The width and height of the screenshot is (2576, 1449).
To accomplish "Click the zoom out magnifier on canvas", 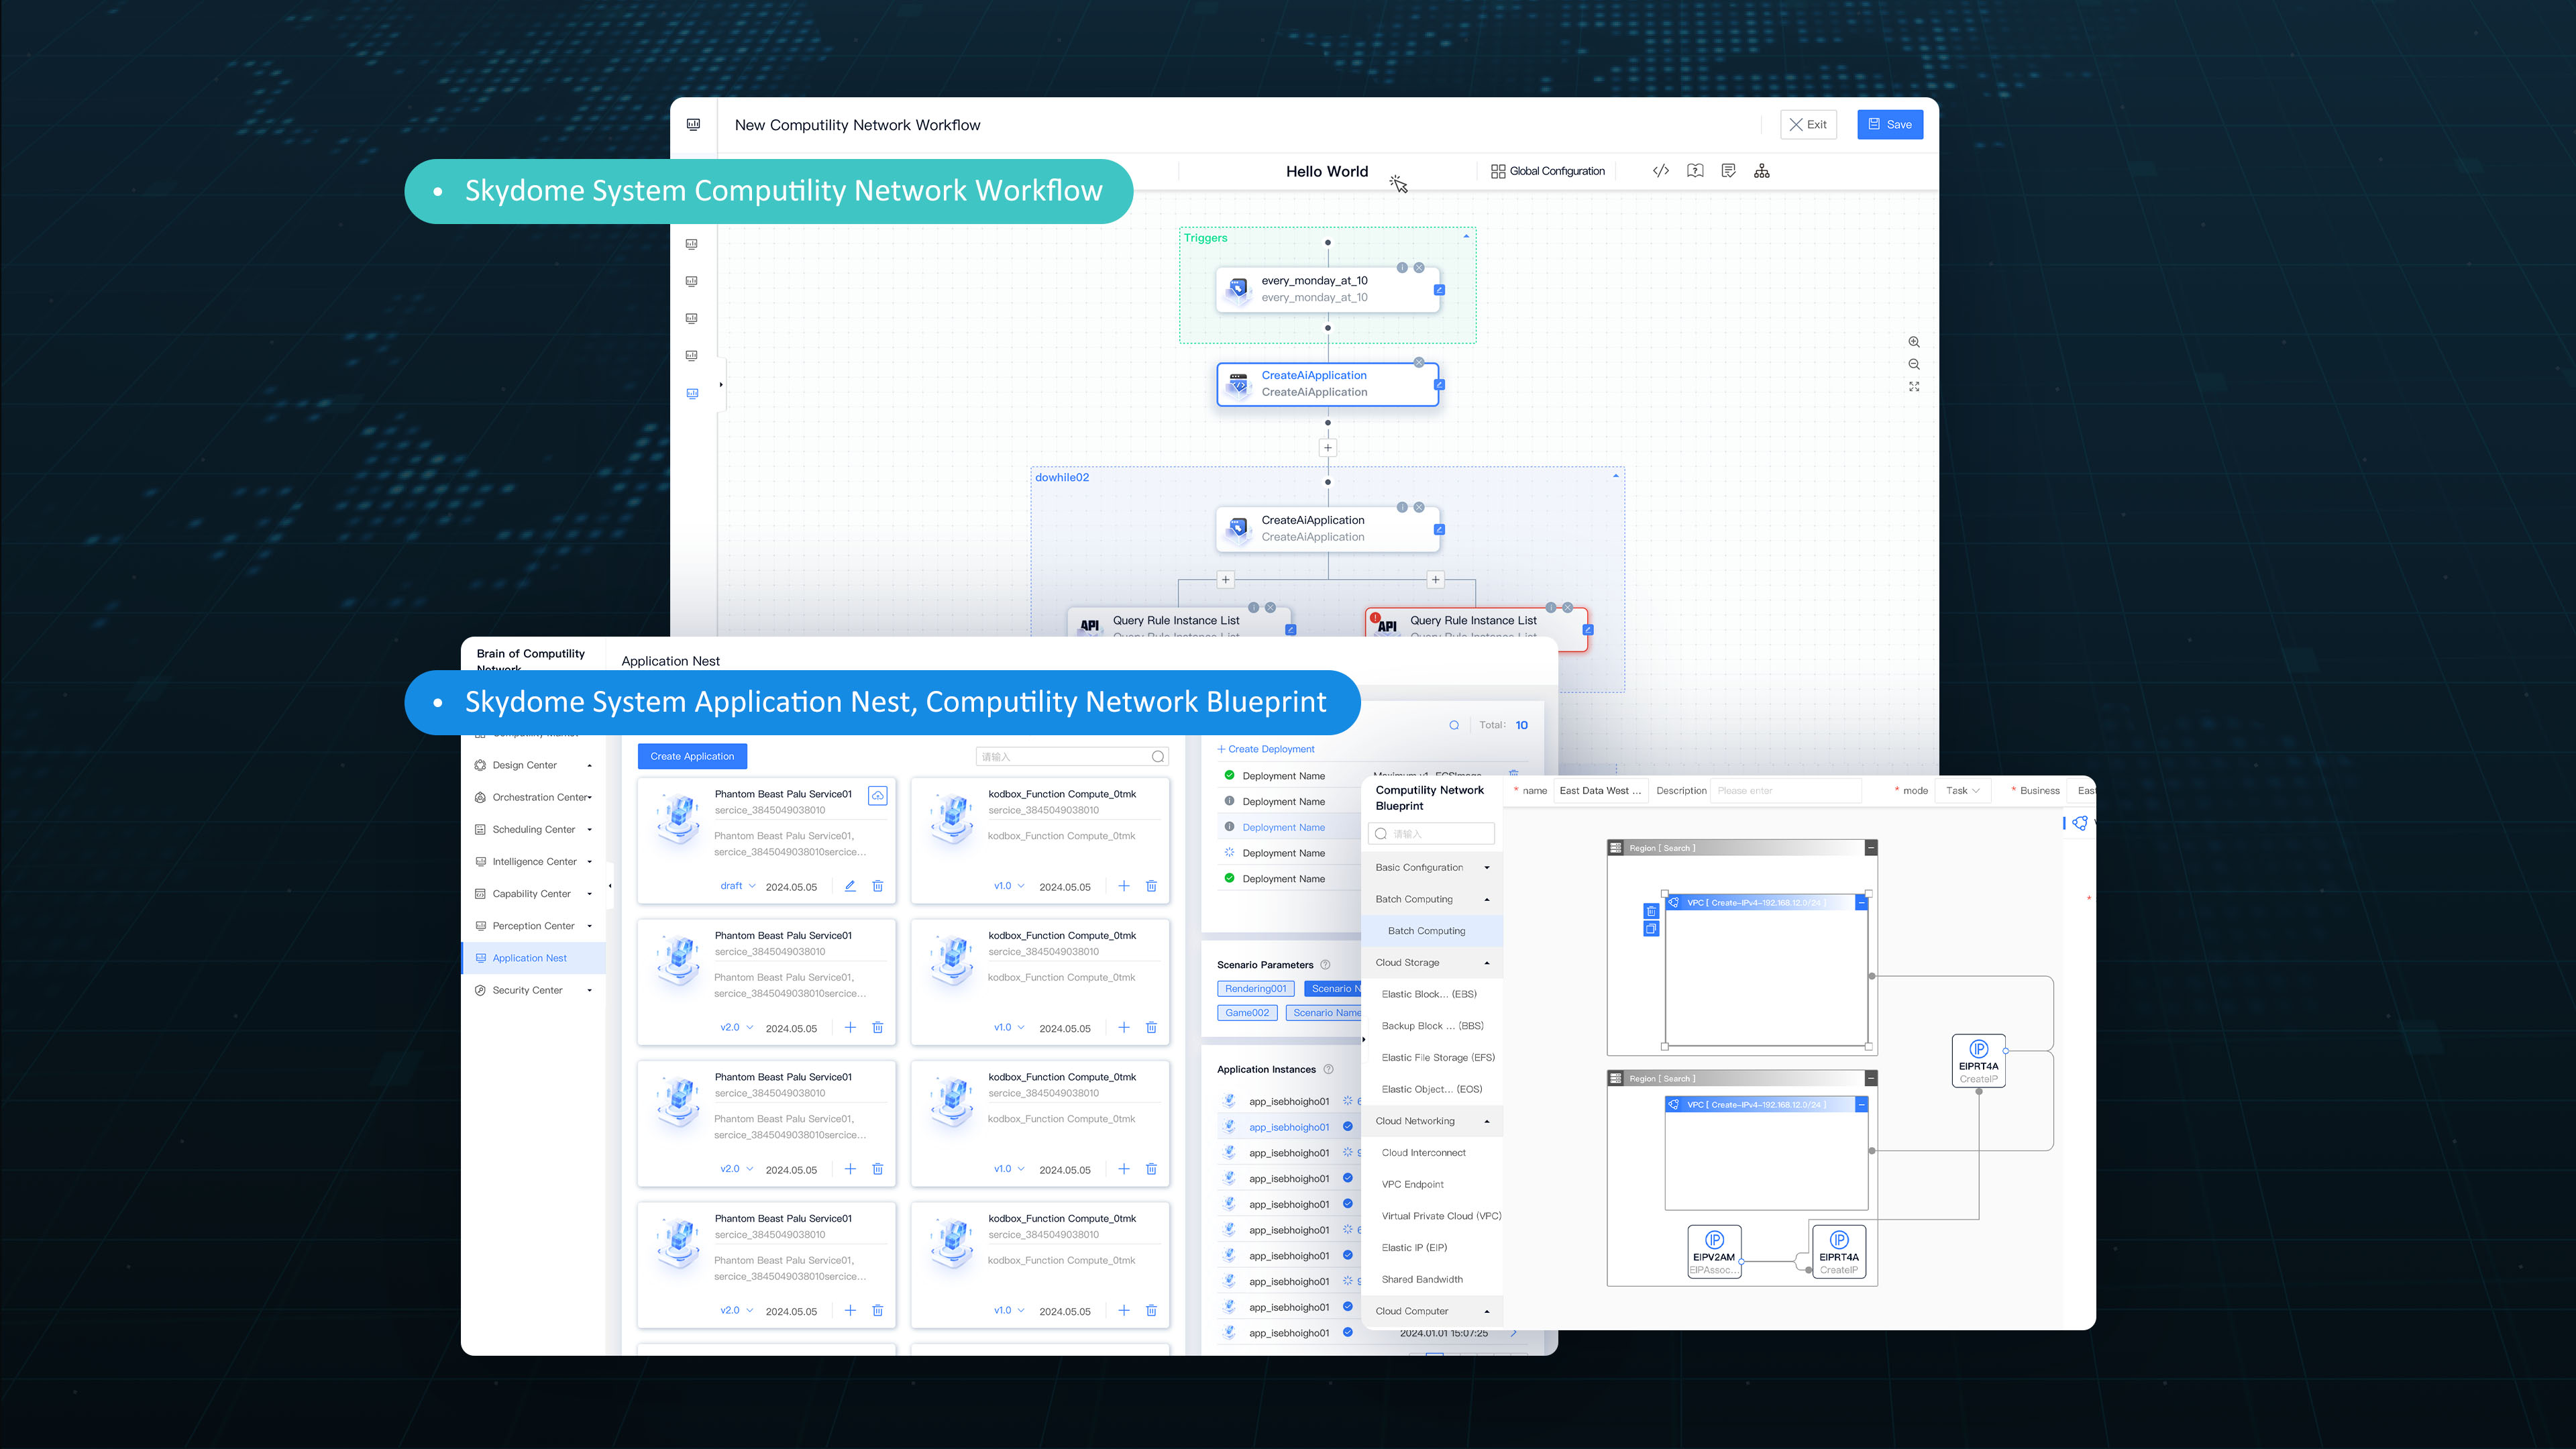I will [1913, 364].
